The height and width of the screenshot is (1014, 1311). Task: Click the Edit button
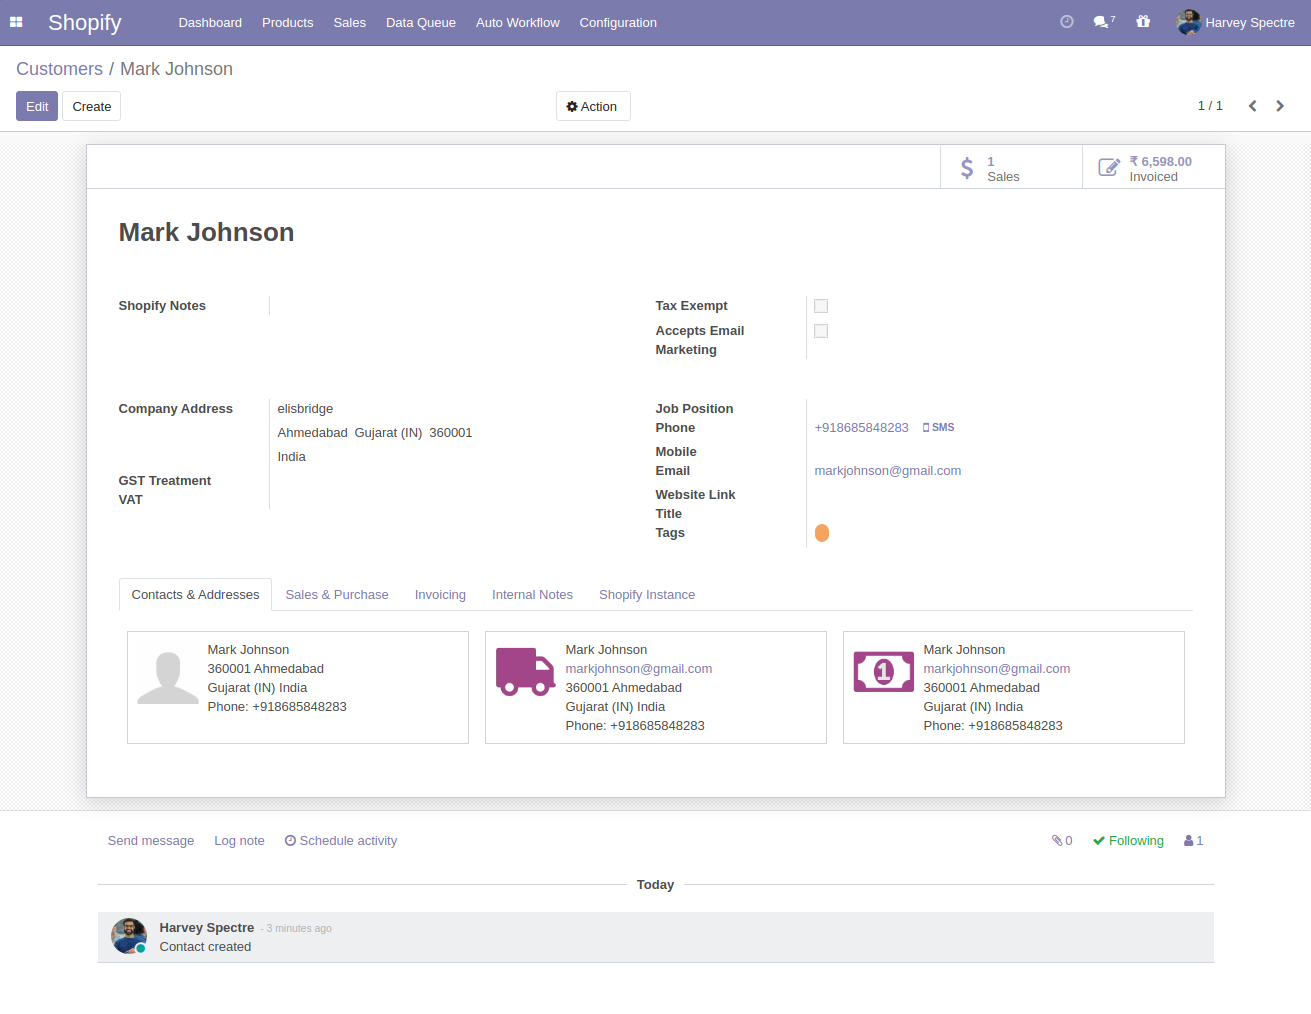(37, 107)
